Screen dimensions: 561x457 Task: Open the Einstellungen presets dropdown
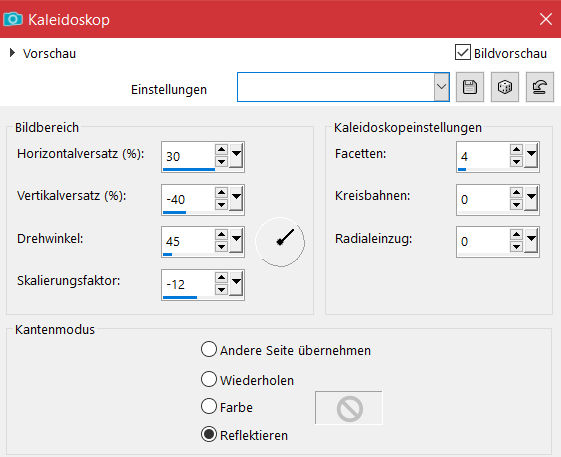coord(442,87)
